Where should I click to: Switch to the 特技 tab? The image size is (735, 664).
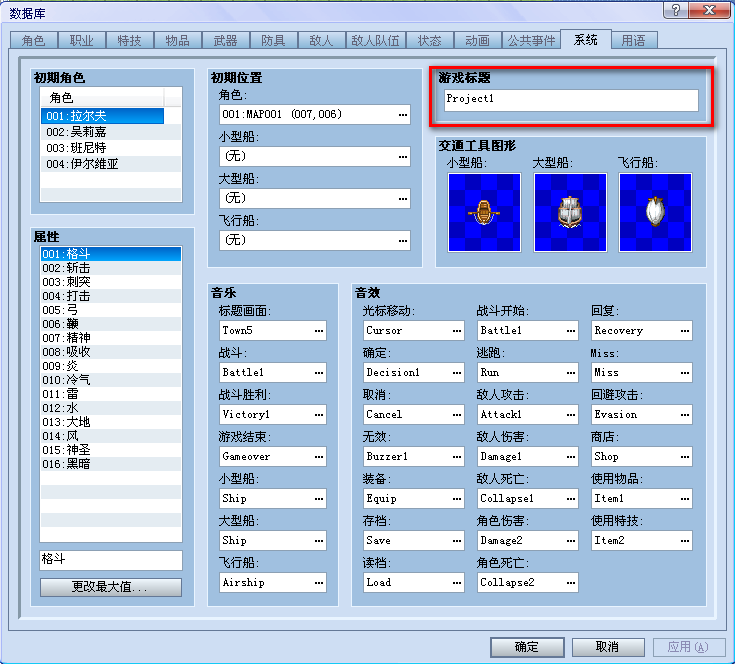(x=129, y=40)
